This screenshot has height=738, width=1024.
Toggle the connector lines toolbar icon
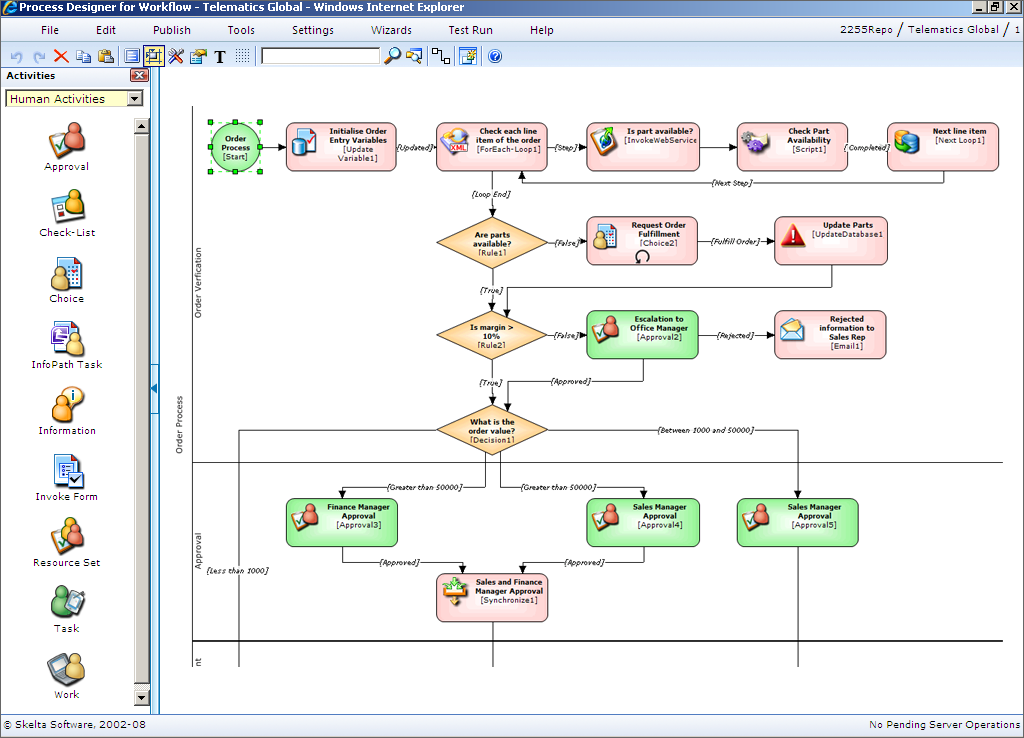coord(440,57)
